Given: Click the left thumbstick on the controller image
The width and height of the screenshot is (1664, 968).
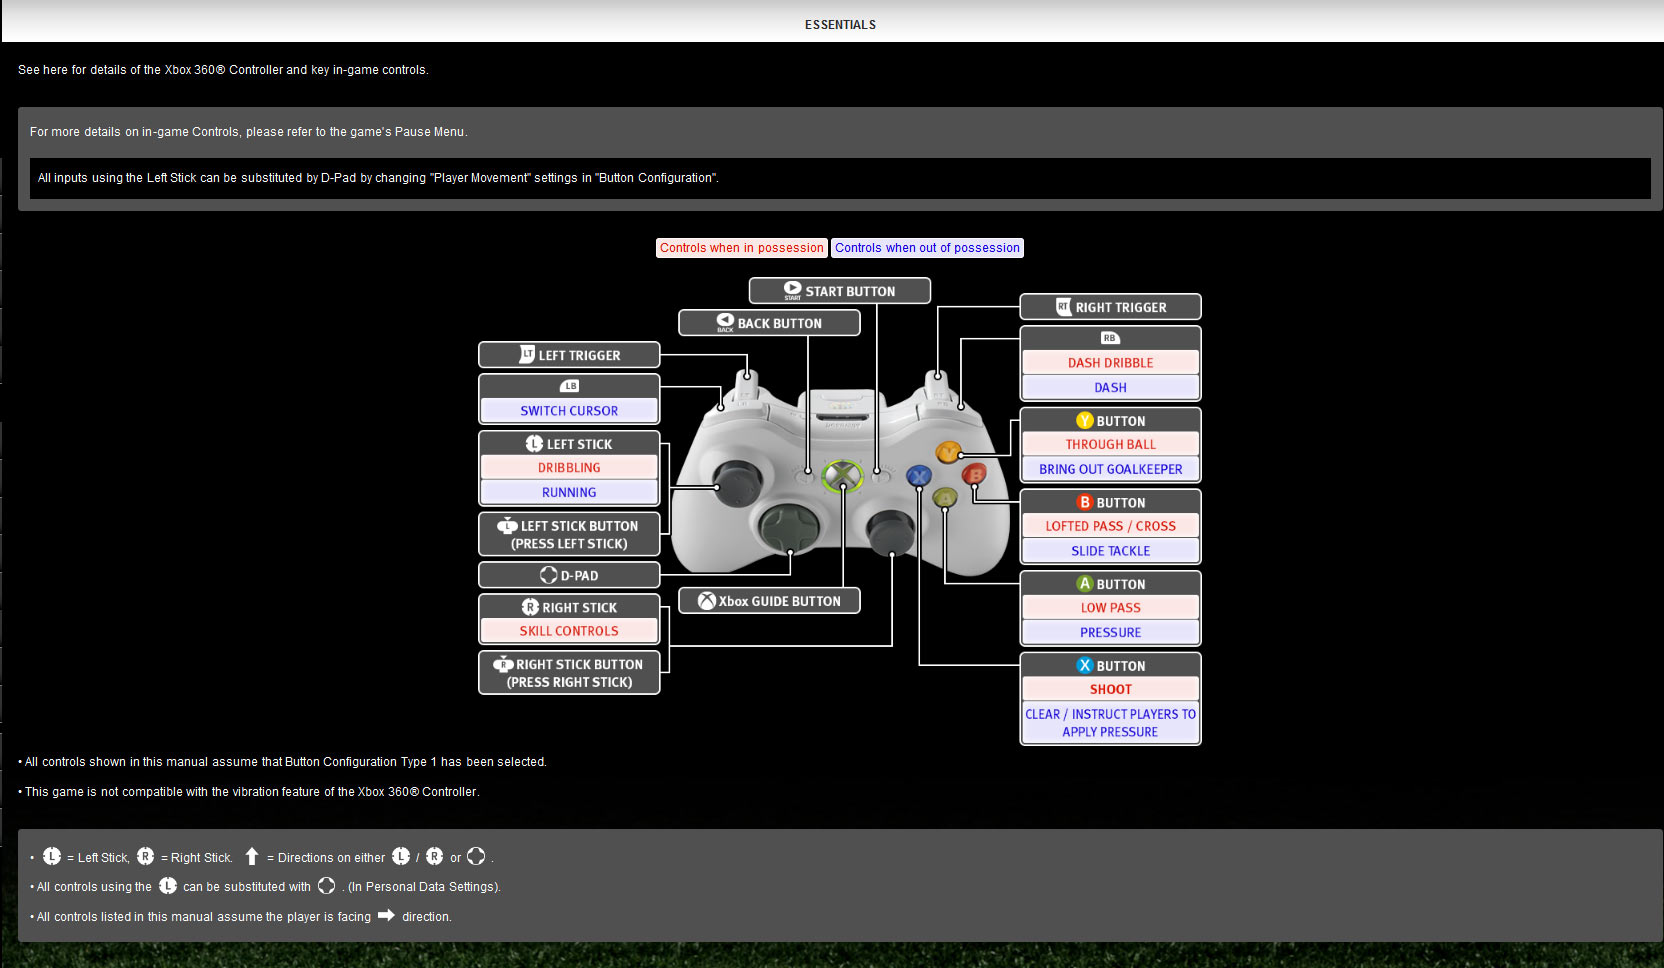Looking at the screenshot, I should [736, 484].
